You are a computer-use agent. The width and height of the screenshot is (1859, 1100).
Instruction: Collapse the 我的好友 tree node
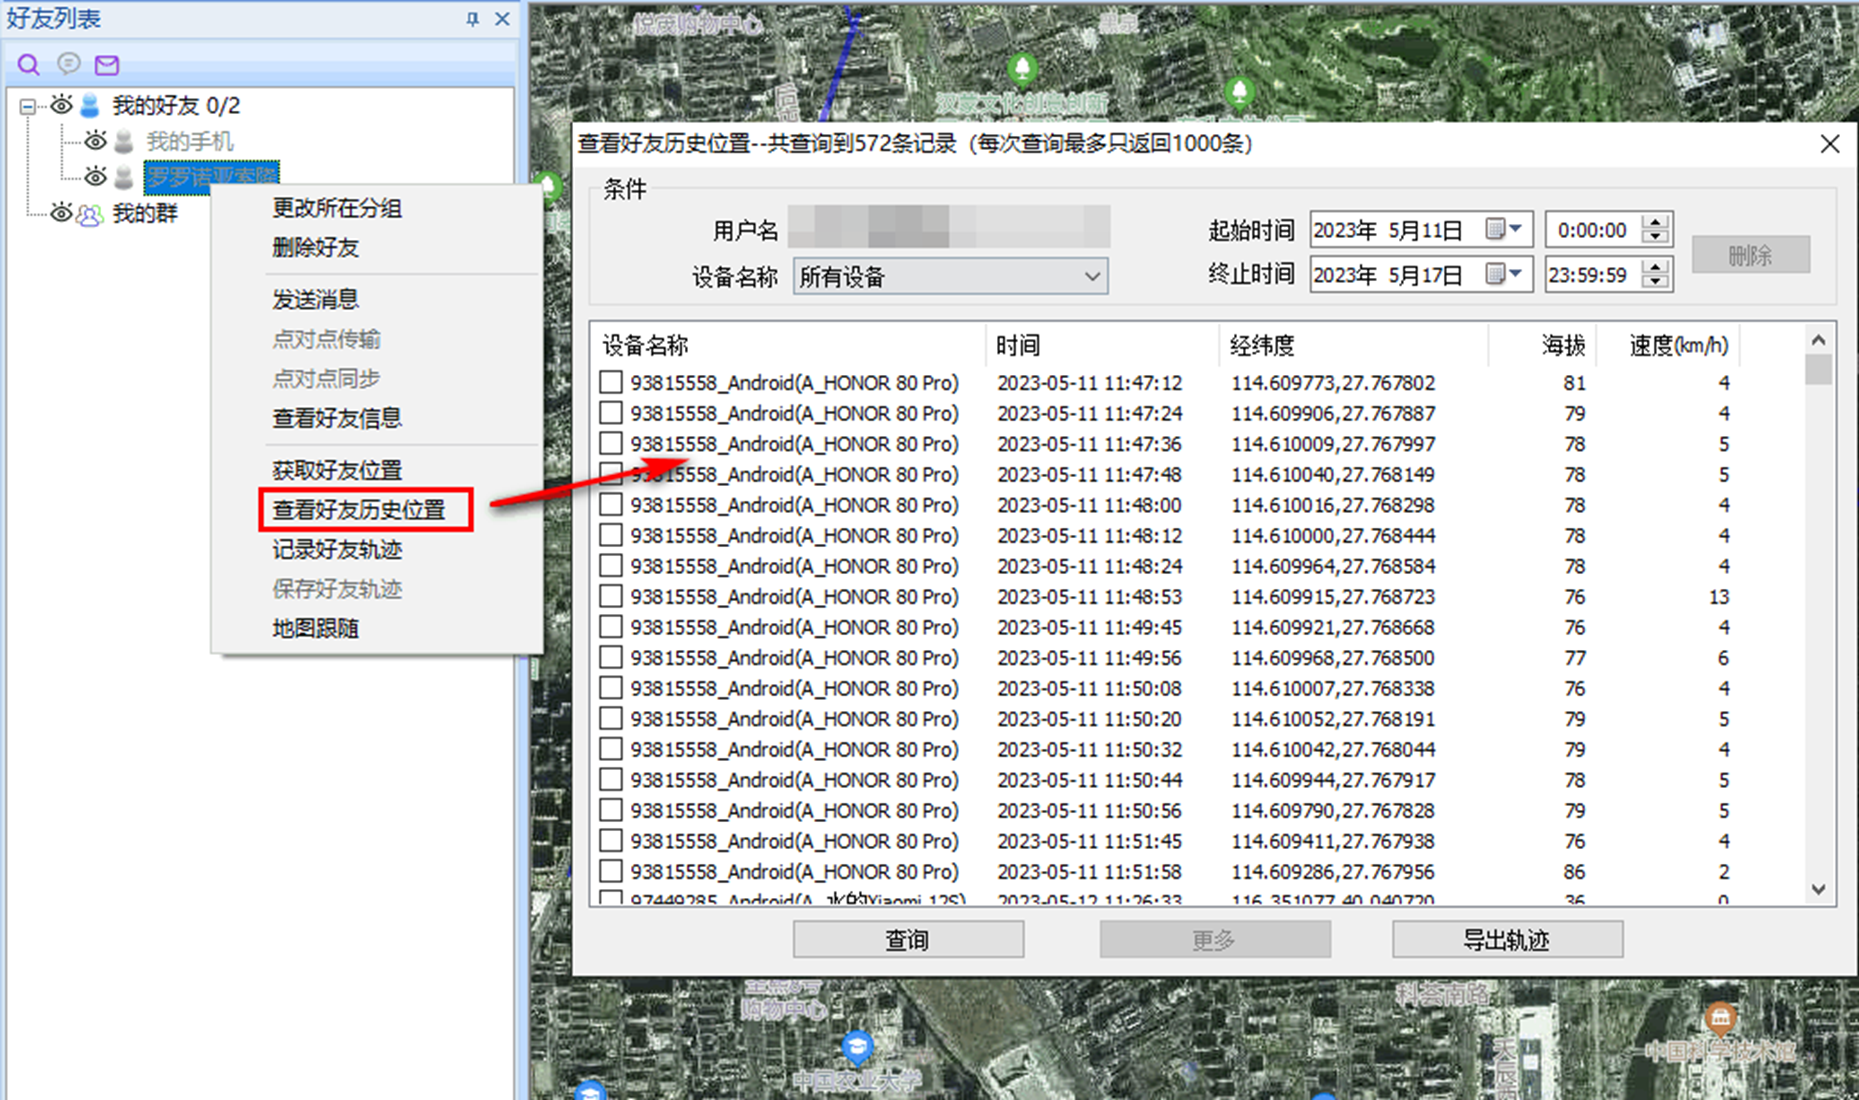pos(28,106)
